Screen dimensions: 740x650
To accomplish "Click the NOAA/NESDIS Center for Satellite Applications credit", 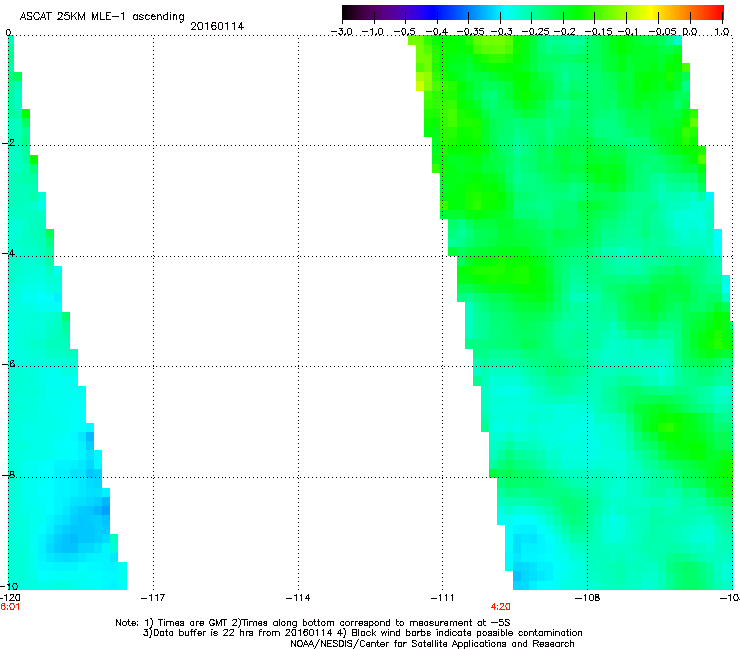I will point(432,644).
